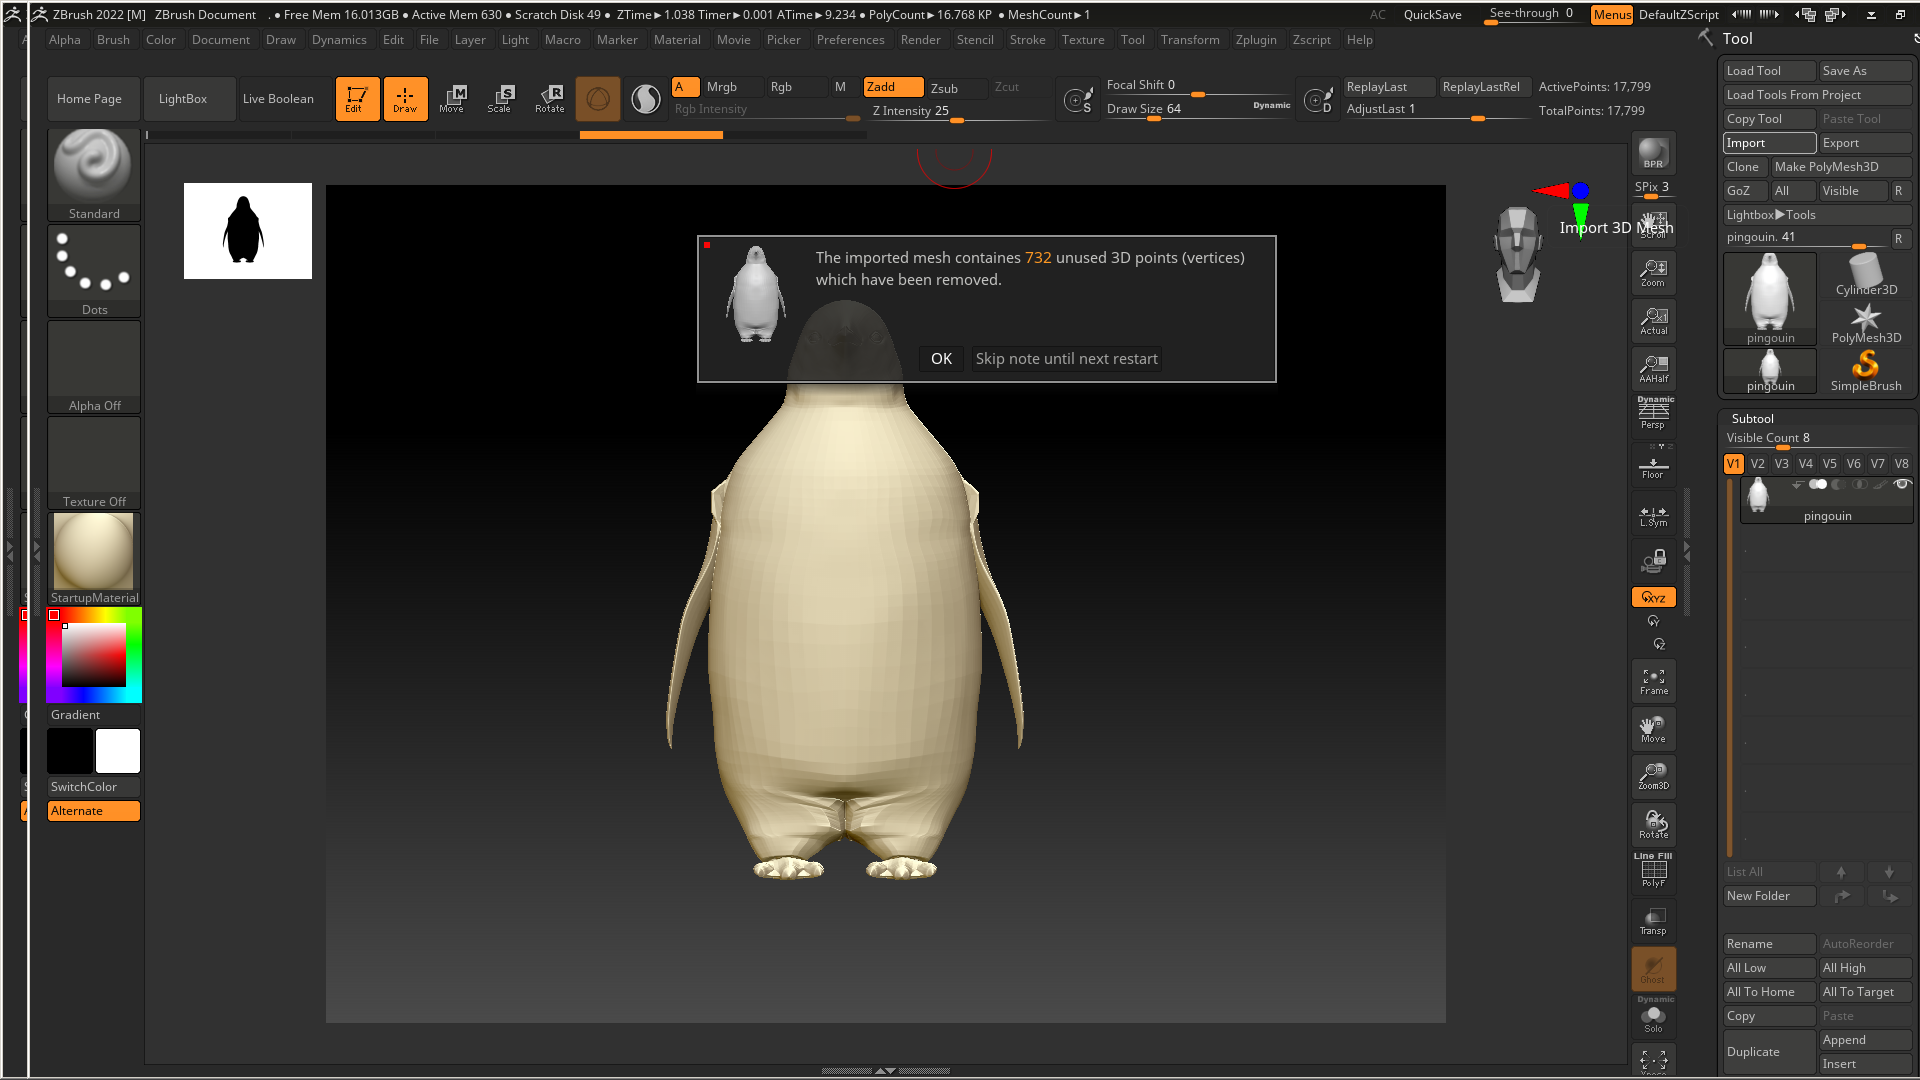
Task: Click the Frame view icon
Action: [x=1653, y=681]
